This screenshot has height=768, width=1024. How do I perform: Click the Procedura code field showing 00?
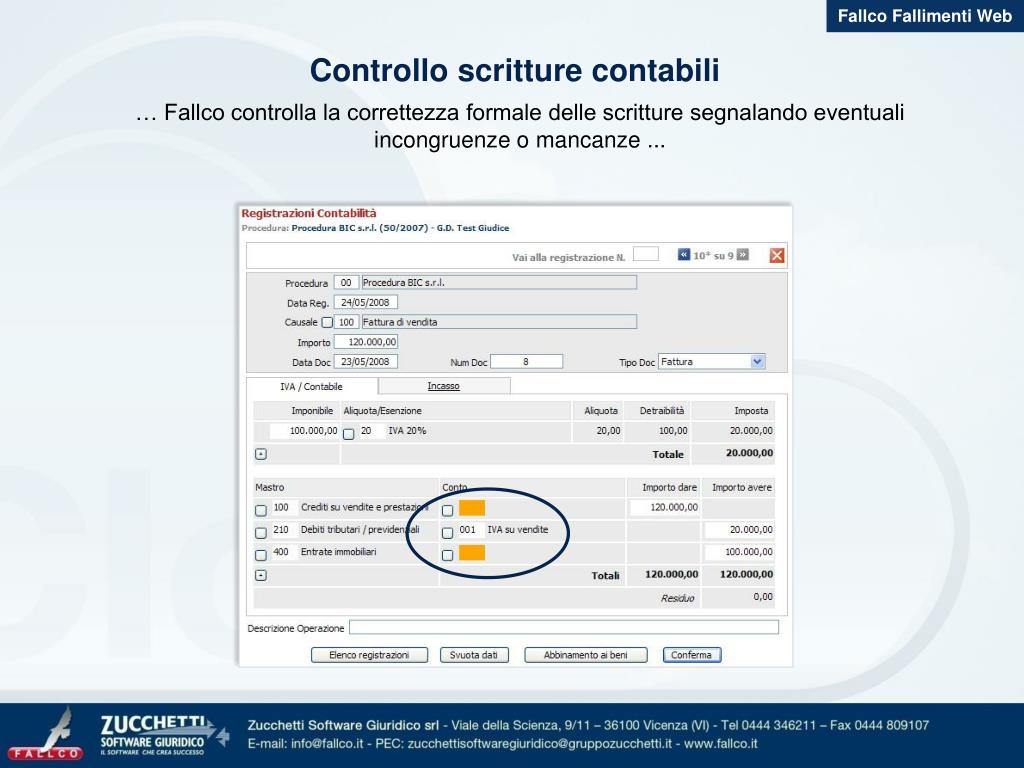pos(346,283)
